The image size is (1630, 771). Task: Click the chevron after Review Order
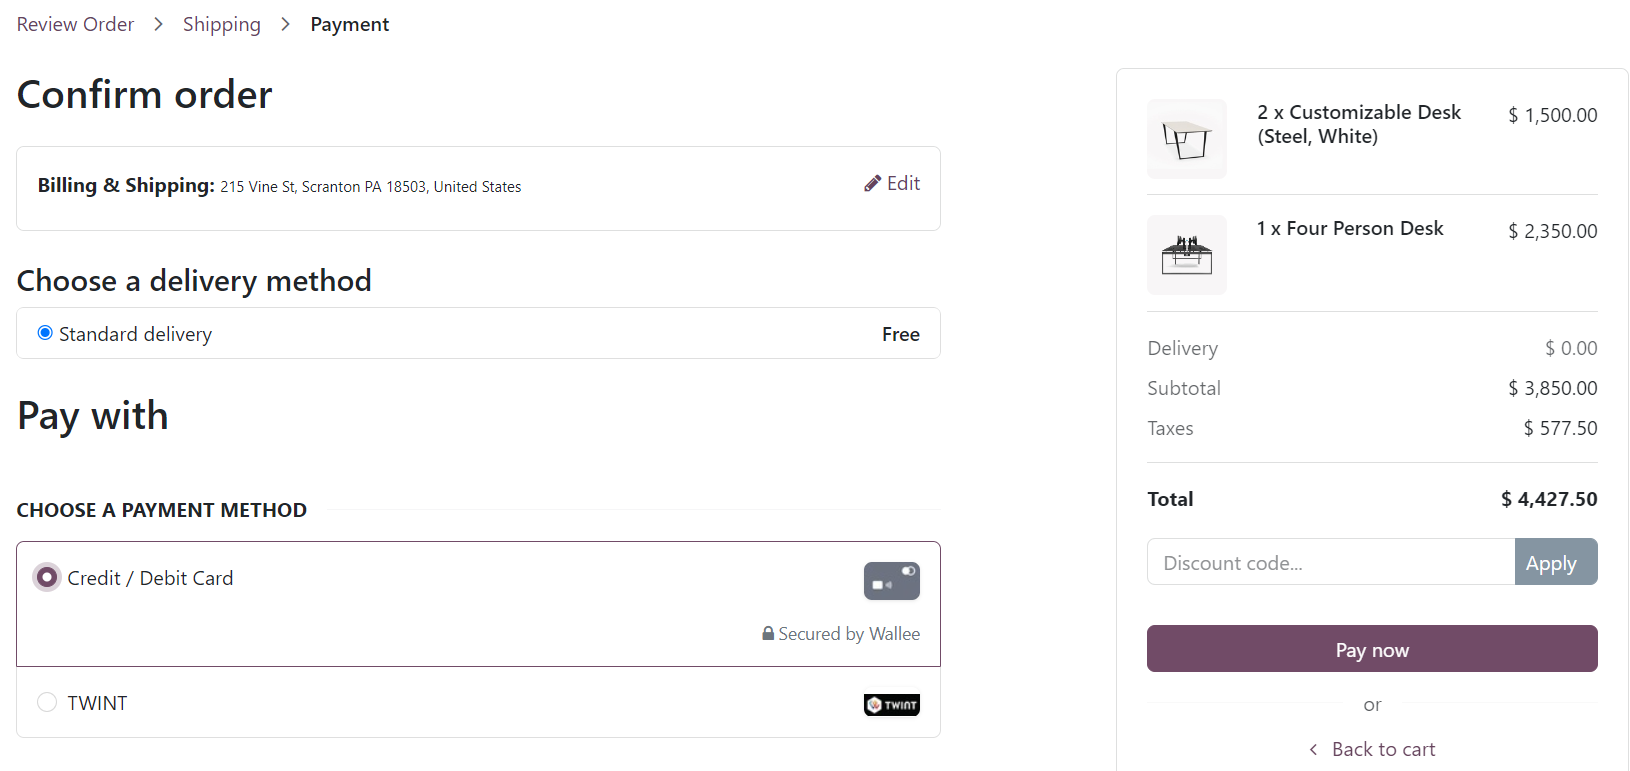click(158, 24)
